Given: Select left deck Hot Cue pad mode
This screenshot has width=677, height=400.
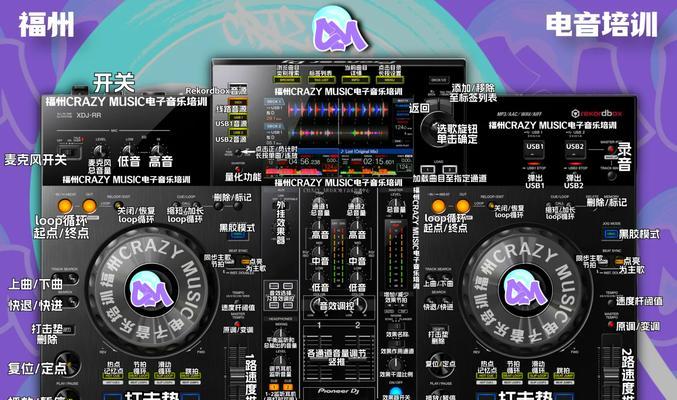Looking at the screenshot, I should coord(112,376).
